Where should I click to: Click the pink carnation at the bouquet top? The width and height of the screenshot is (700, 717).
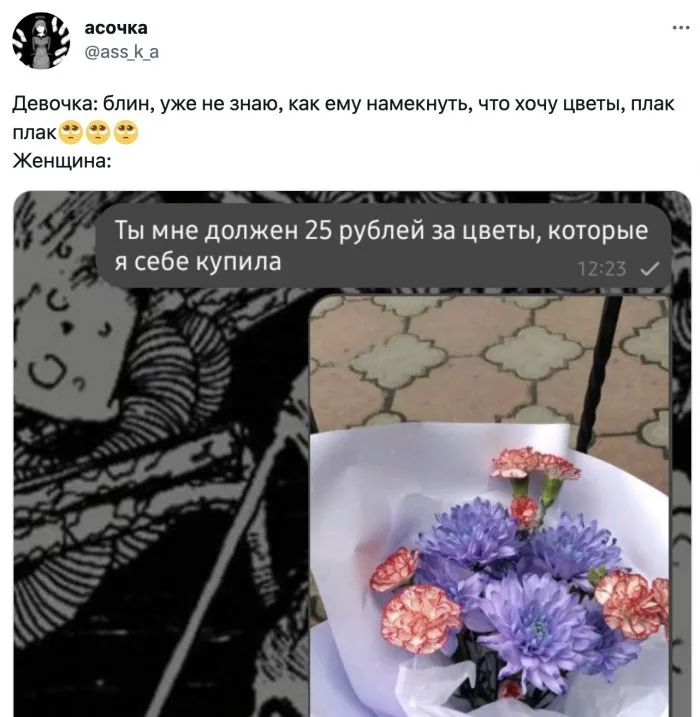click(535, 464)
